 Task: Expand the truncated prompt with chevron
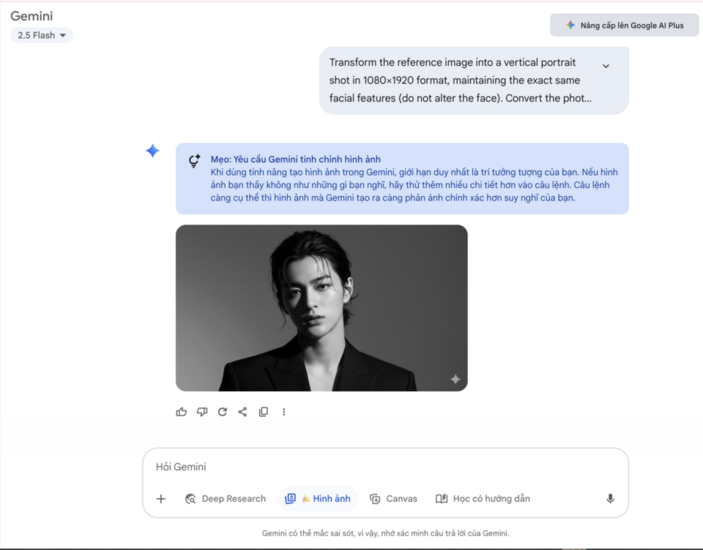point(606,66)
